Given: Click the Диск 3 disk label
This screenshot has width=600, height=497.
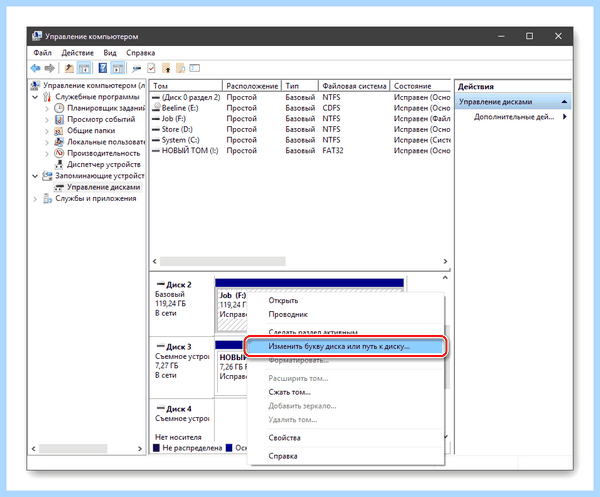Looking at the screenshot, I should coord(178,347).
